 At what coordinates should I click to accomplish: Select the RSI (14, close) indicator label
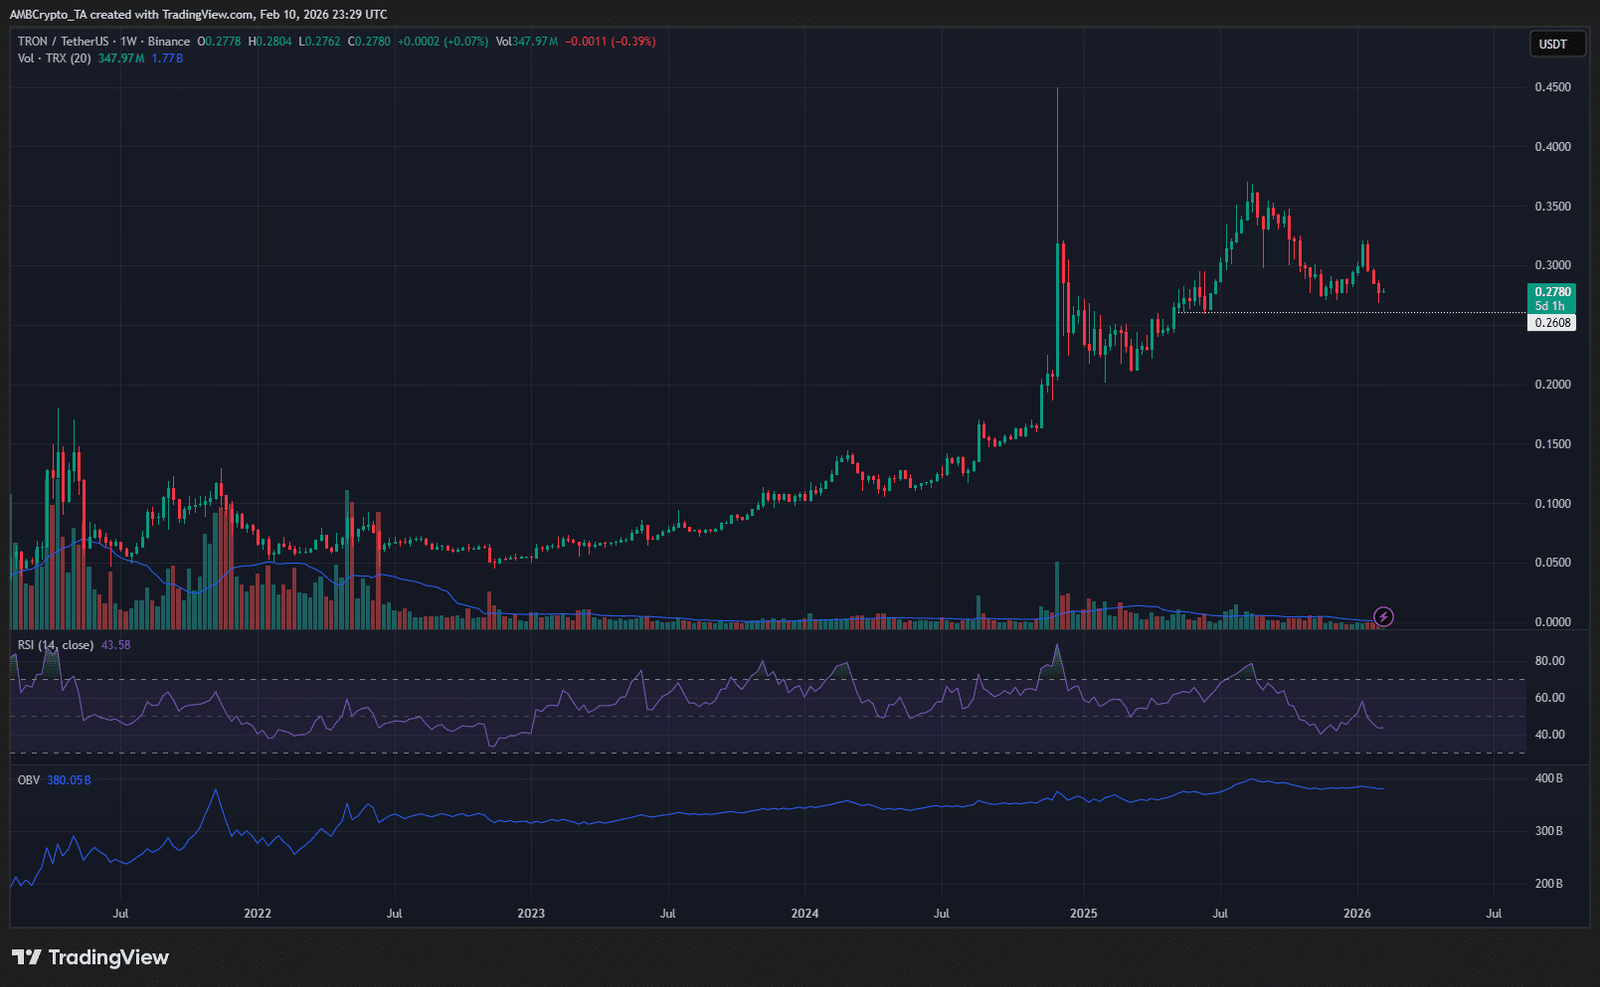pyautogui.click(x=56, y=645)
